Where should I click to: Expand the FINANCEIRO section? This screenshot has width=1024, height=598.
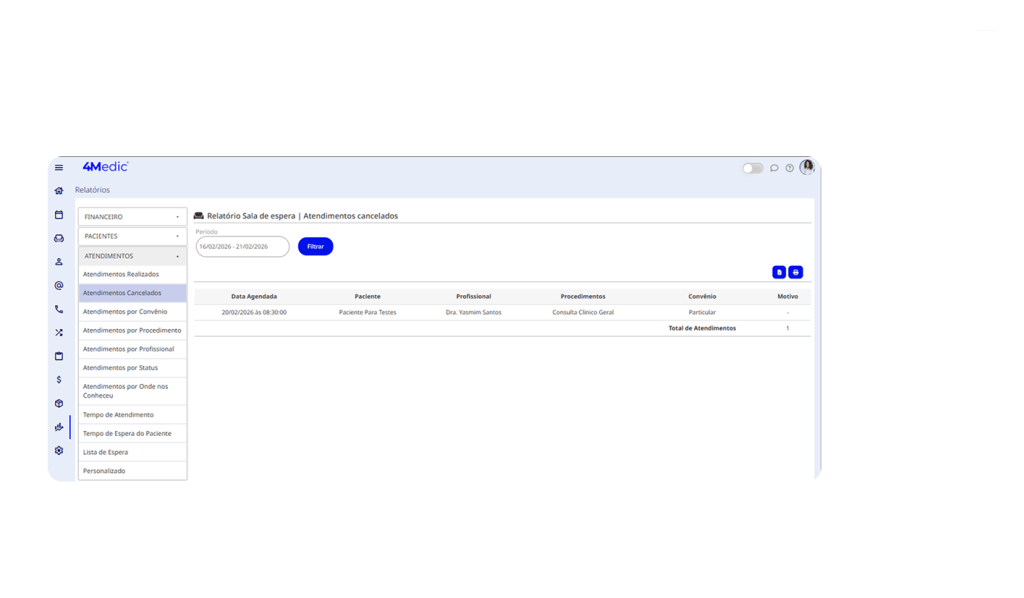coord(132,216)
